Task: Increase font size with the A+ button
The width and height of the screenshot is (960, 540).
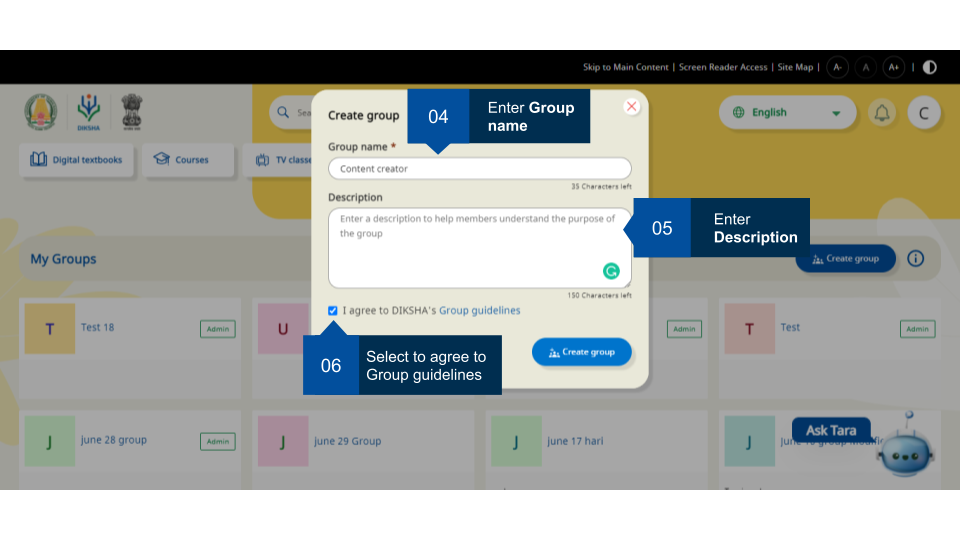Action: coord(894,67)
